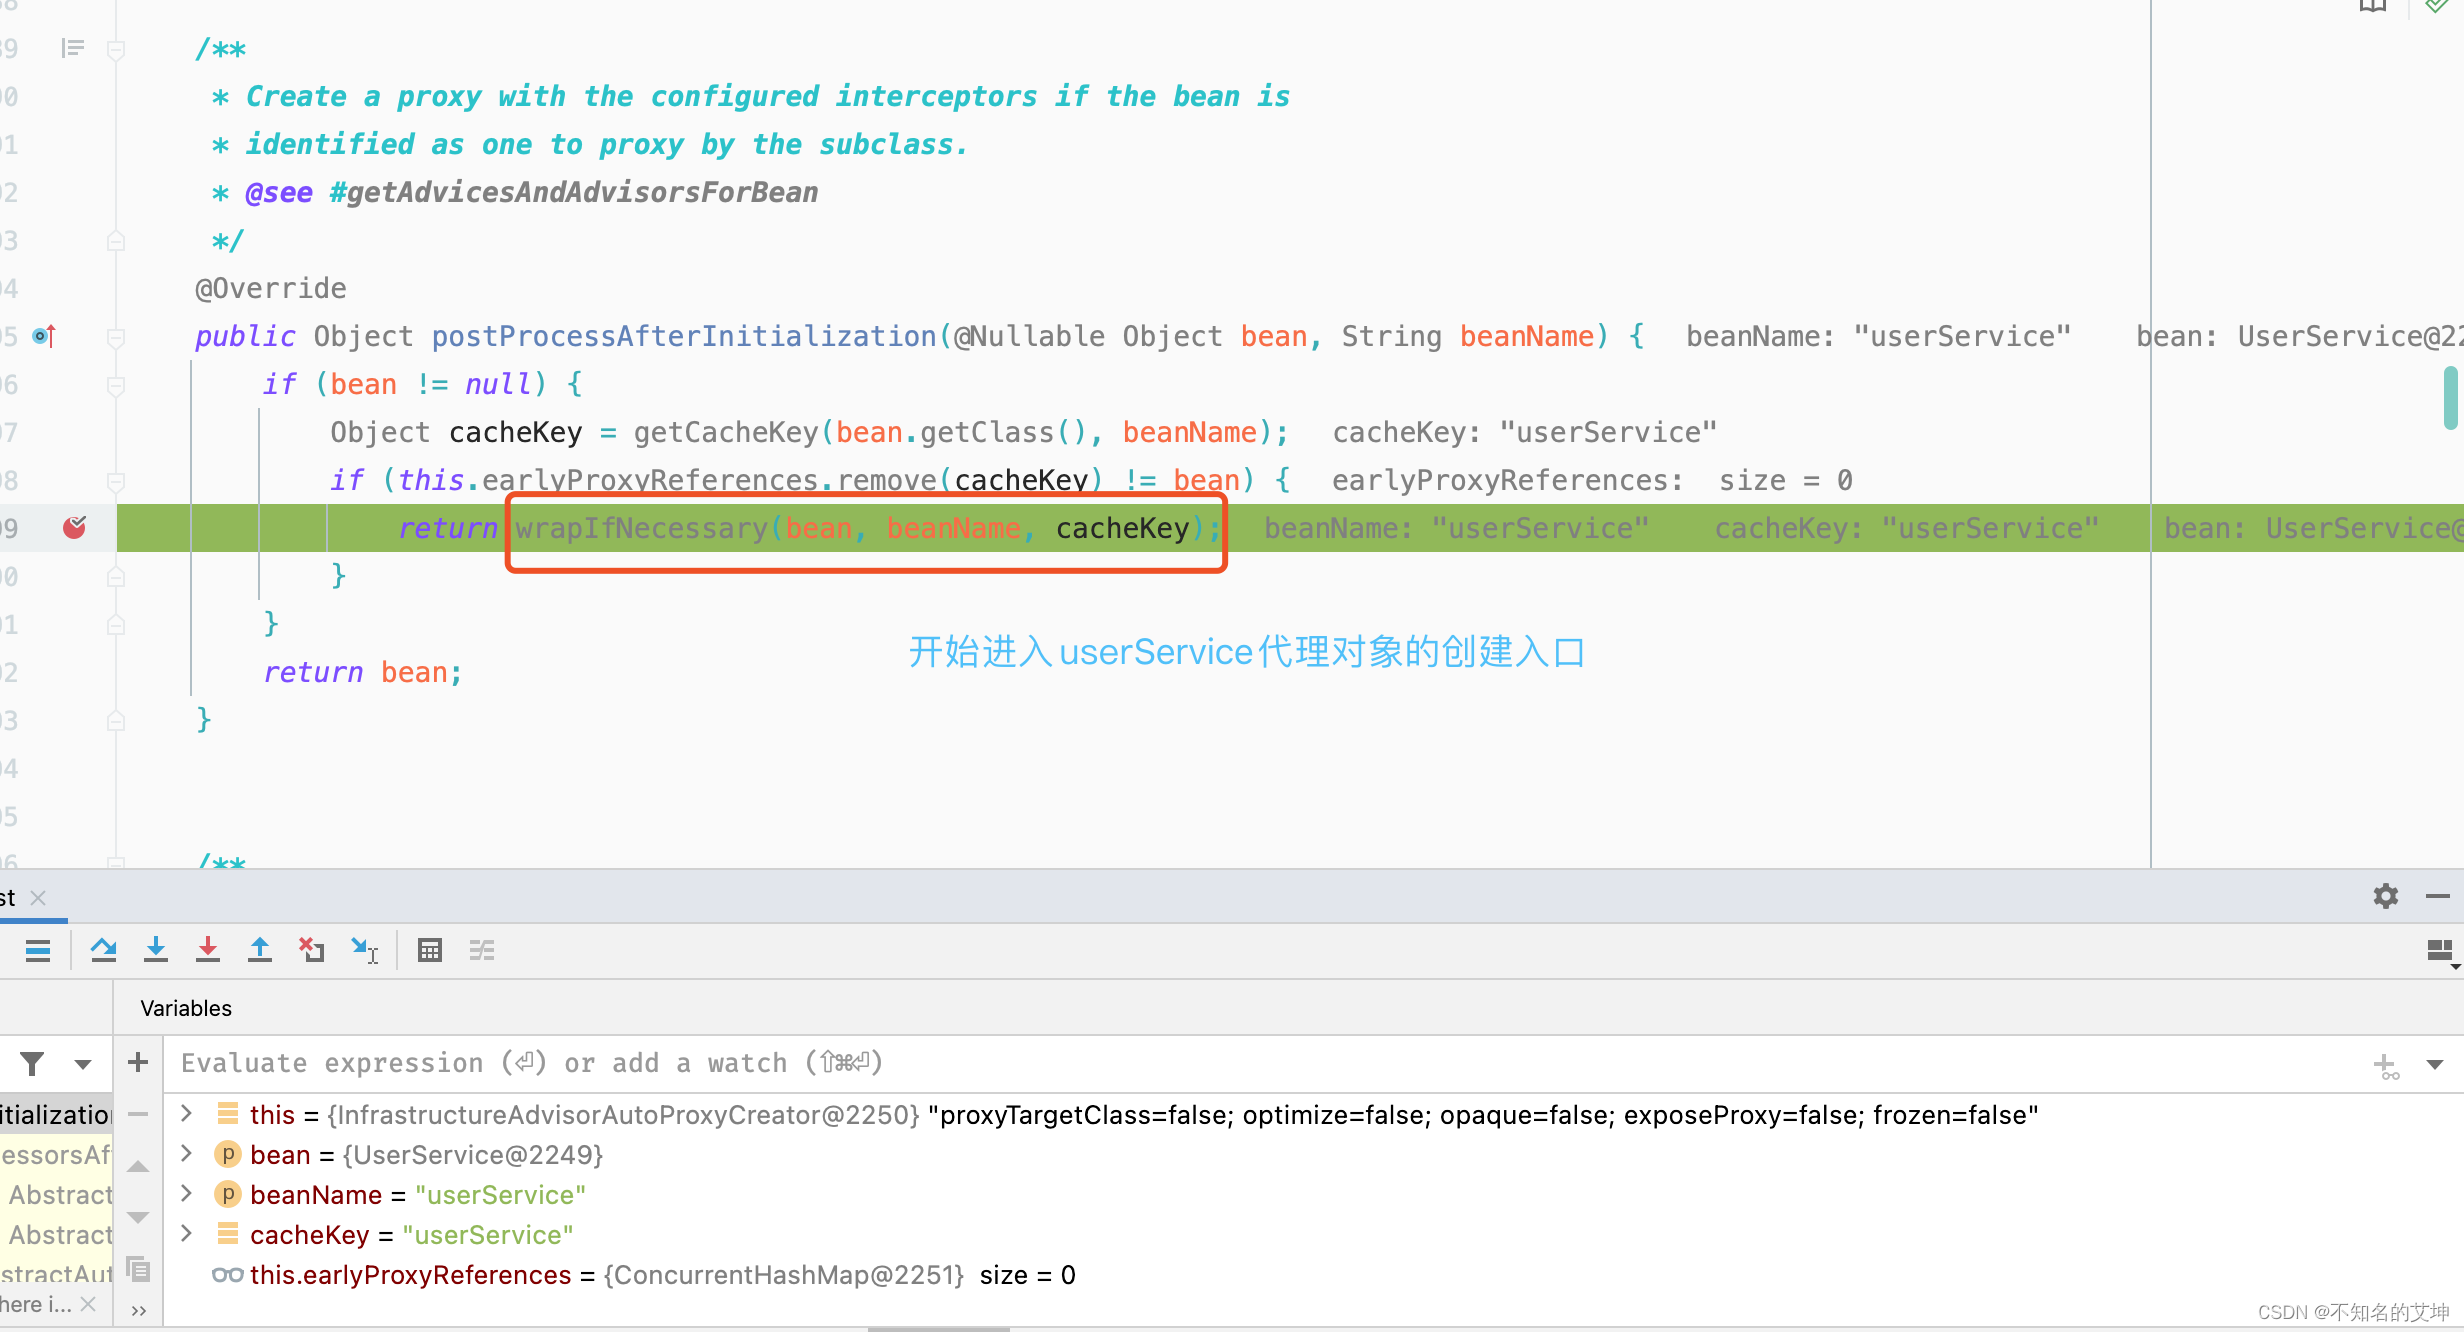The image size is (2464, 1332).
Task: Select first 'Abstract' stack frame
Action: pyautogui.click(x=56, y=1194)
